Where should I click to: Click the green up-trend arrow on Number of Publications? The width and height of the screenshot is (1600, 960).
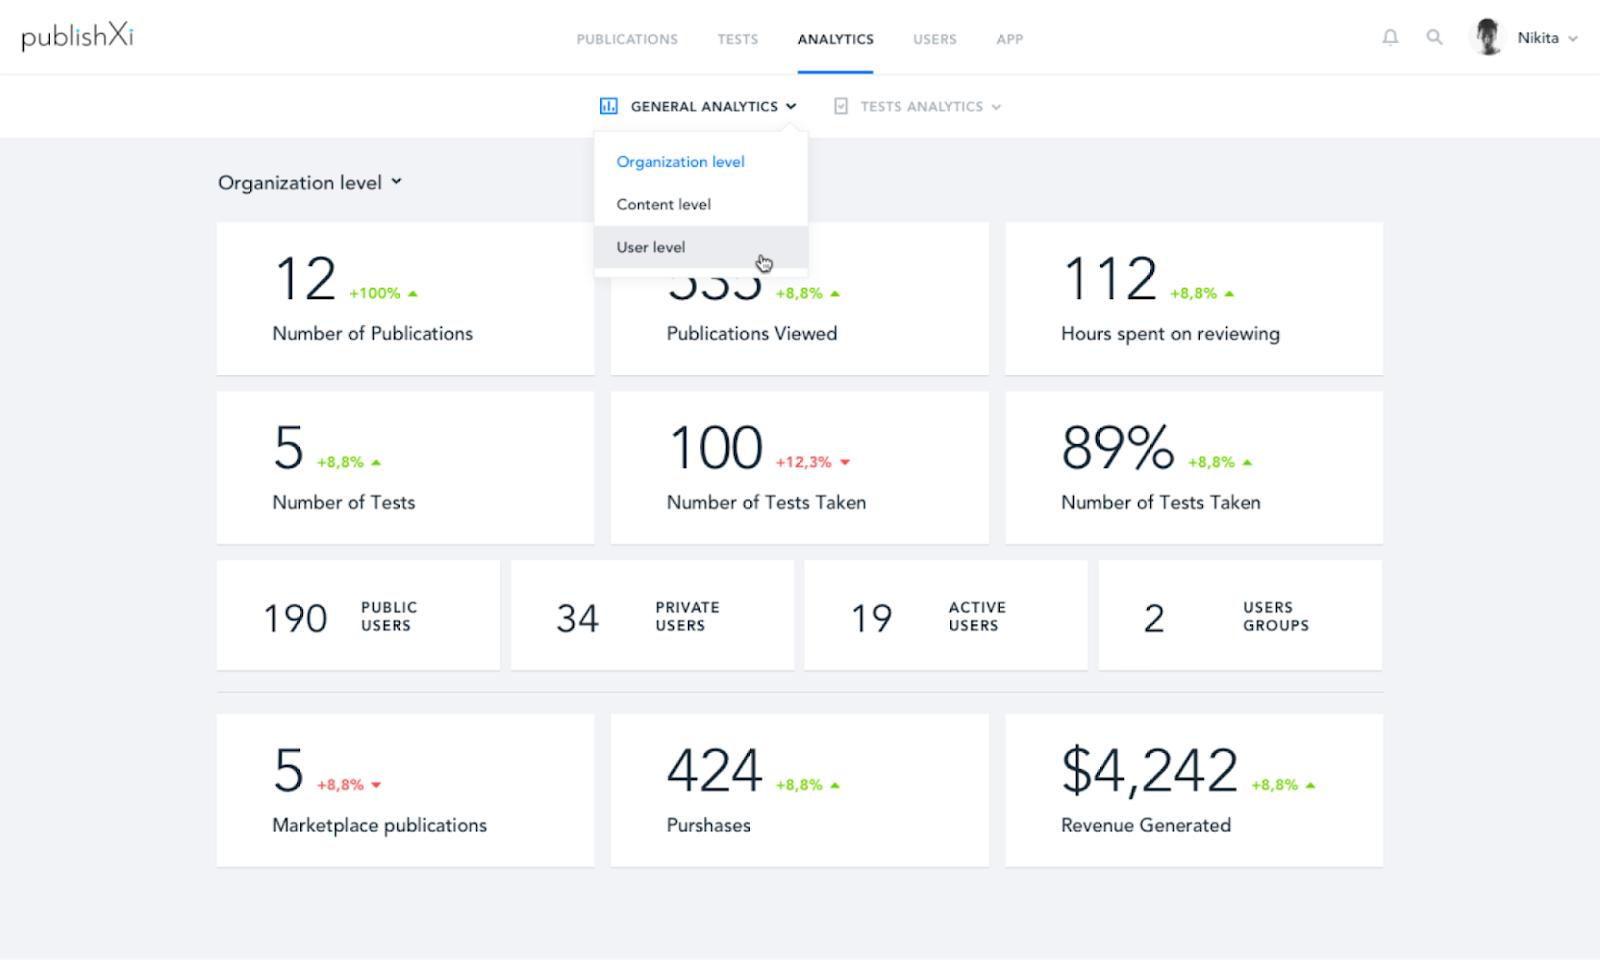(413, 292)
